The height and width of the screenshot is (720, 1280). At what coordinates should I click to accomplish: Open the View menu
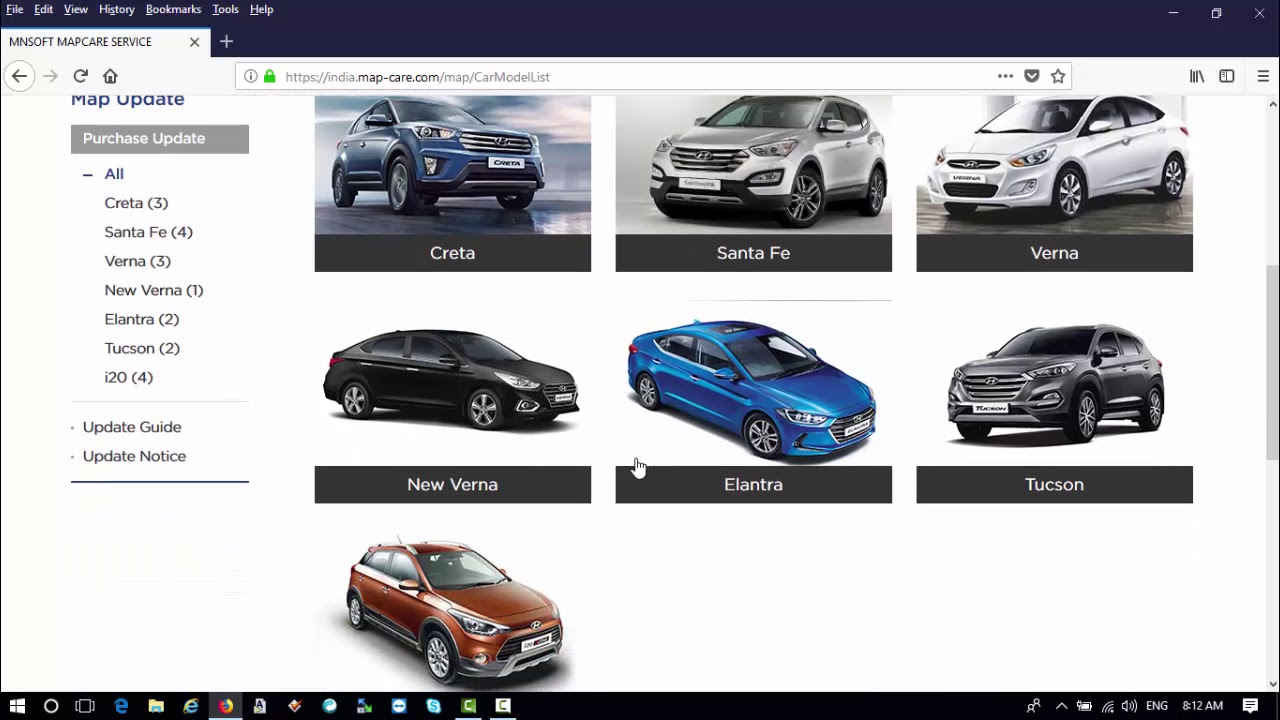coord(76,9)
